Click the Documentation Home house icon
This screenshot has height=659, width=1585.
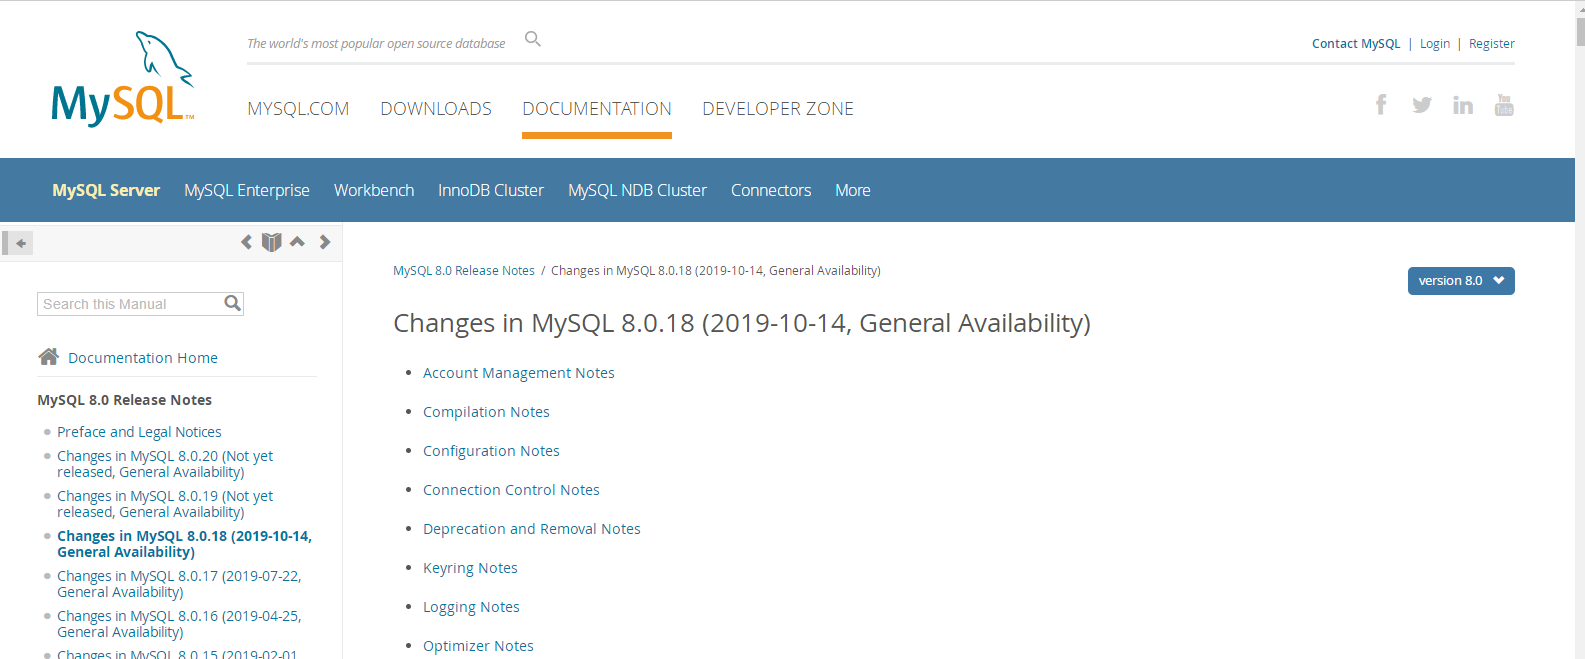pyautogui.click(x=48, y=356)
